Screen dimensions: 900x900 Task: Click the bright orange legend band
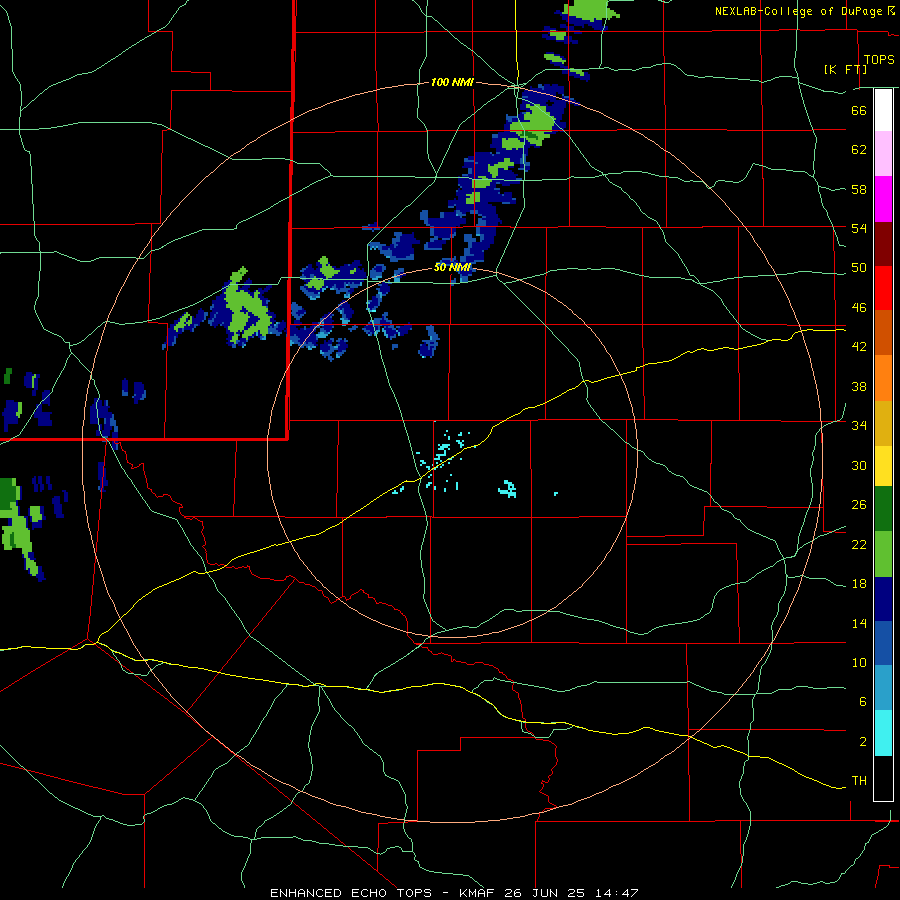(883, 378)
